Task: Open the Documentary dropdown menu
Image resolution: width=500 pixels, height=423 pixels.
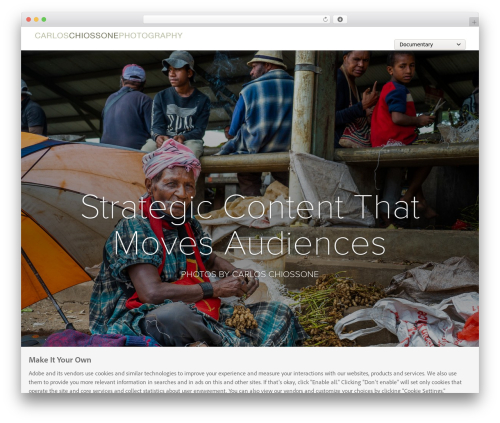Action: 430,44
